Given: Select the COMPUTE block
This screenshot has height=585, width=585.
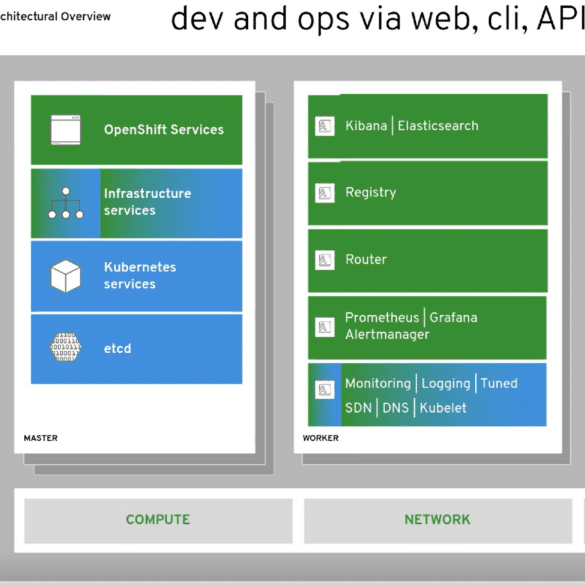Looking at the screenshot, I should point(158,521).
